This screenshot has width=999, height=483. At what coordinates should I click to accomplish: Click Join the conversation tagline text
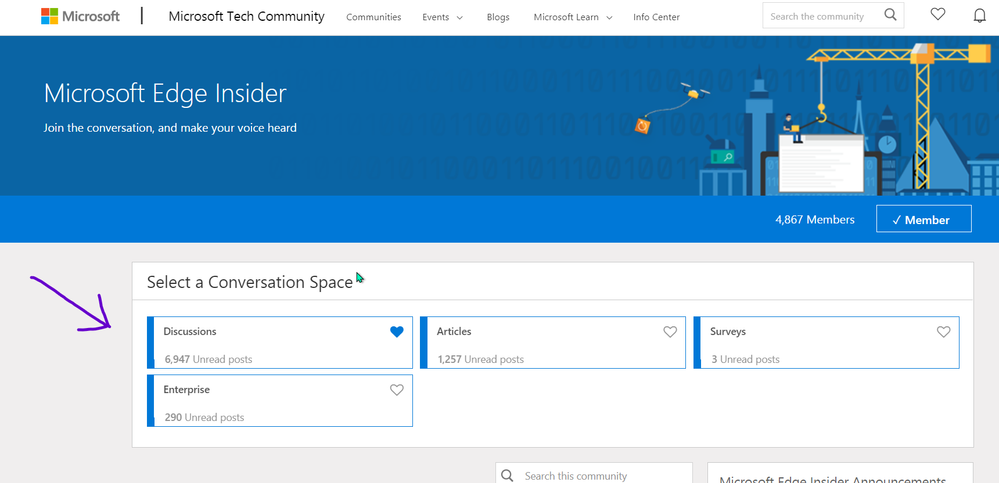pos(170,128)
